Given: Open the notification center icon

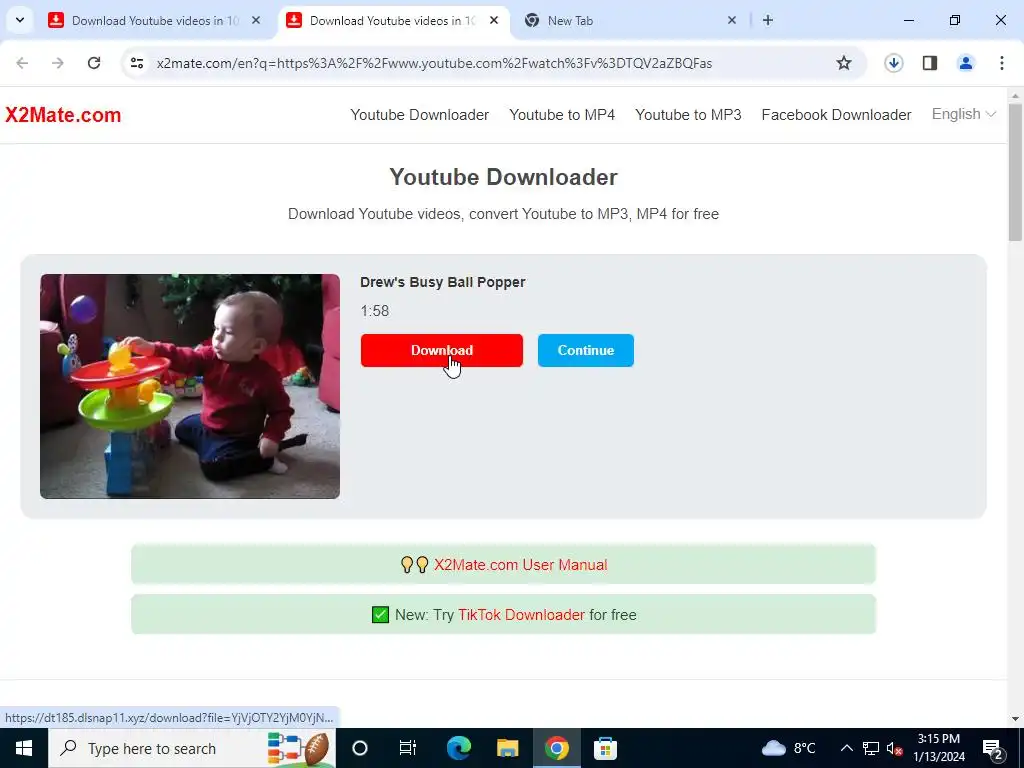Looking at the screenshot, I should [993, 748].
